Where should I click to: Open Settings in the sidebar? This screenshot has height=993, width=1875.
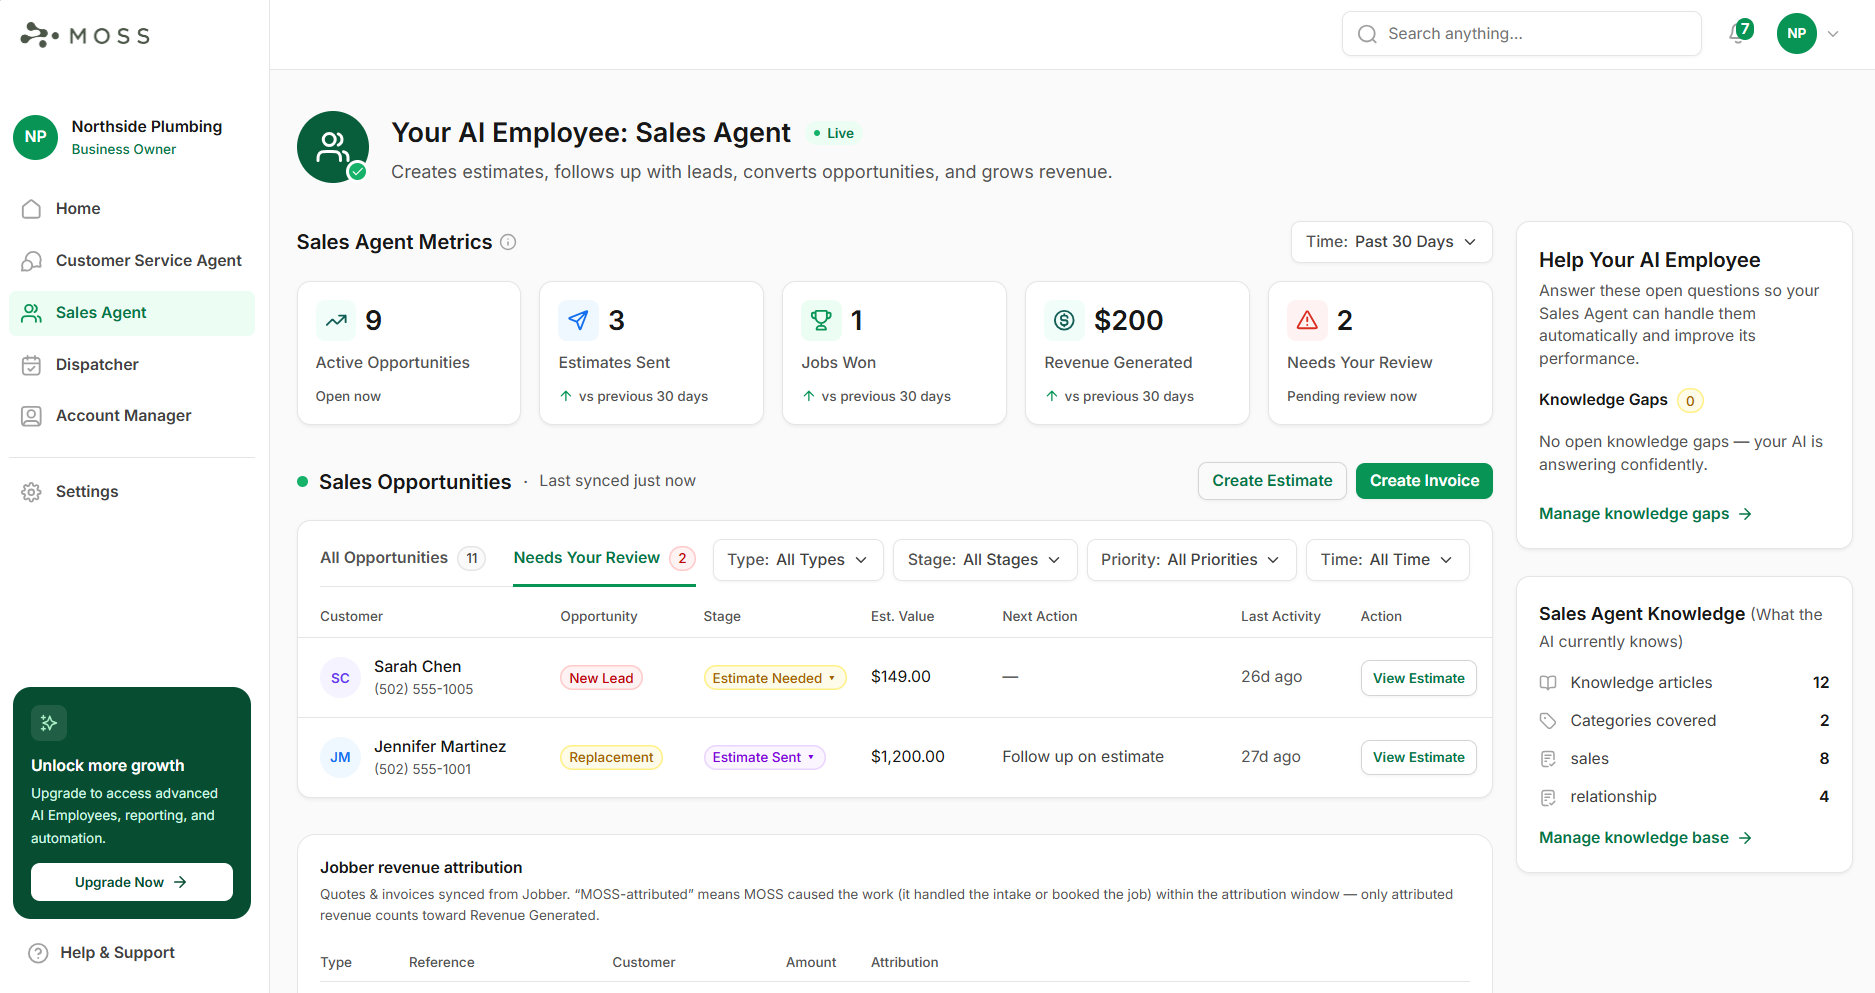click(132, 492)
